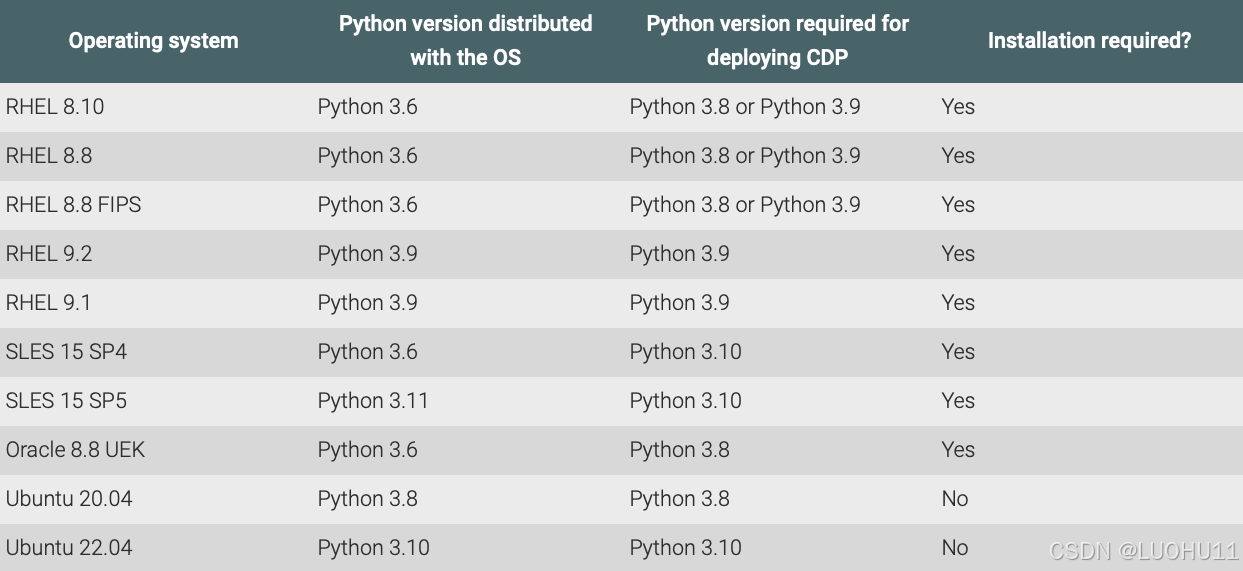Screen dimensions: 1243x571
Task: Click 'No' in the Ubuntu 22.04 row
Action: pyautogui.click(x=955, y=548)
